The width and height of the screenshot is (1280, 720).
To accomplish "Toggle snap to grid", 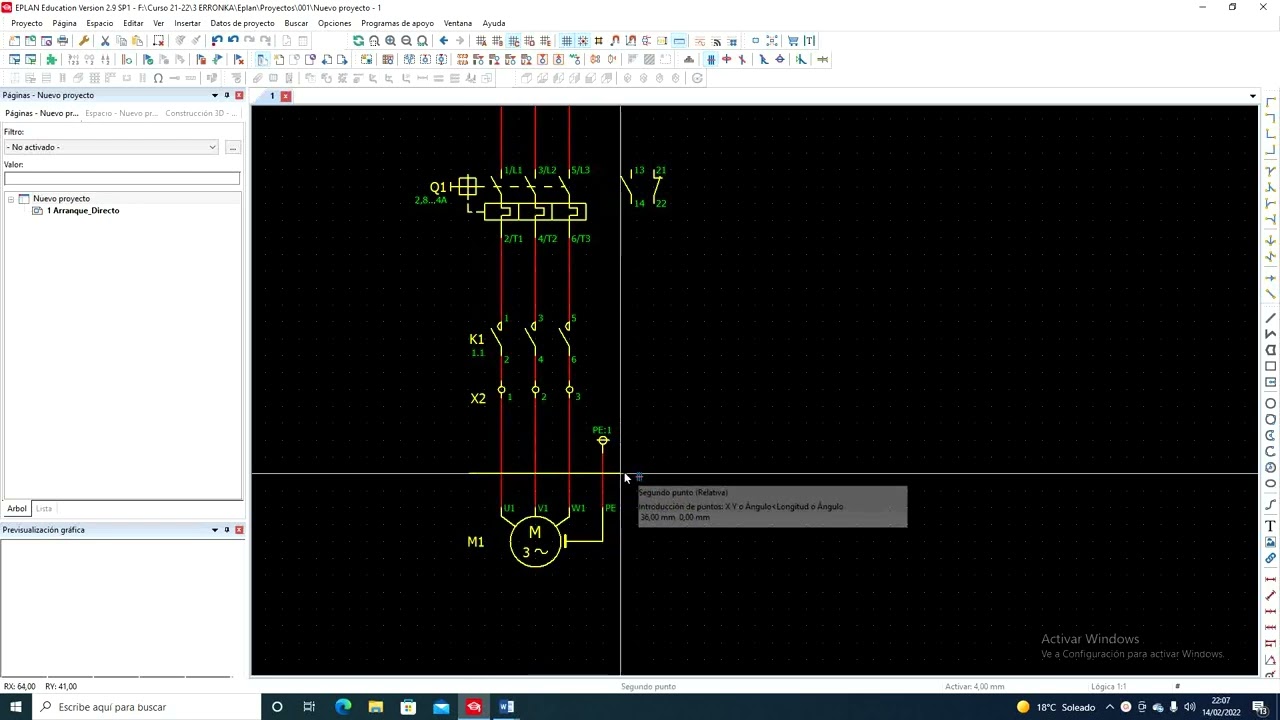I will pos(583,41).
